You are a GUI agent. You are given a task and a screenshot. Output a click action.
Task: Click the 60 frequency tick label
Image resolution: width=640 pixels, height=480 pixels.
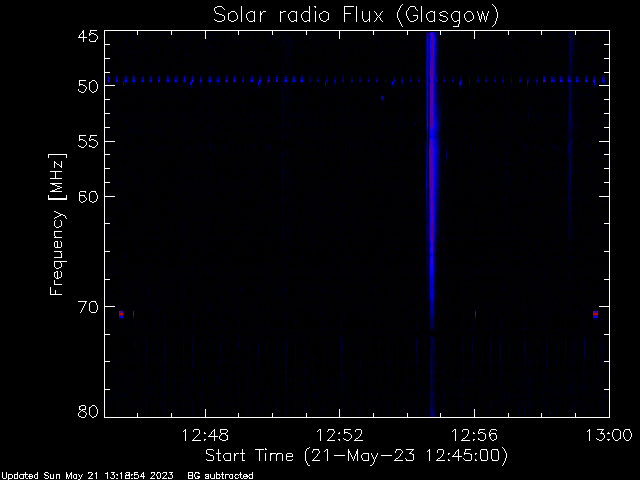(x=88, y=197)
